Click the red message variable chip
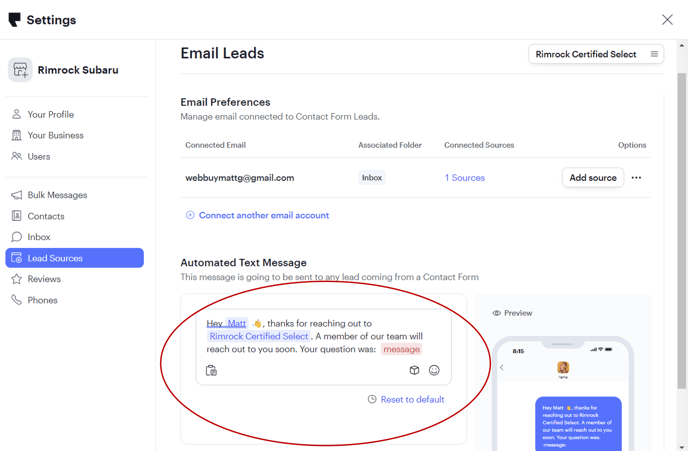Screen dimensions: 688x451 [x=401, y=349]
